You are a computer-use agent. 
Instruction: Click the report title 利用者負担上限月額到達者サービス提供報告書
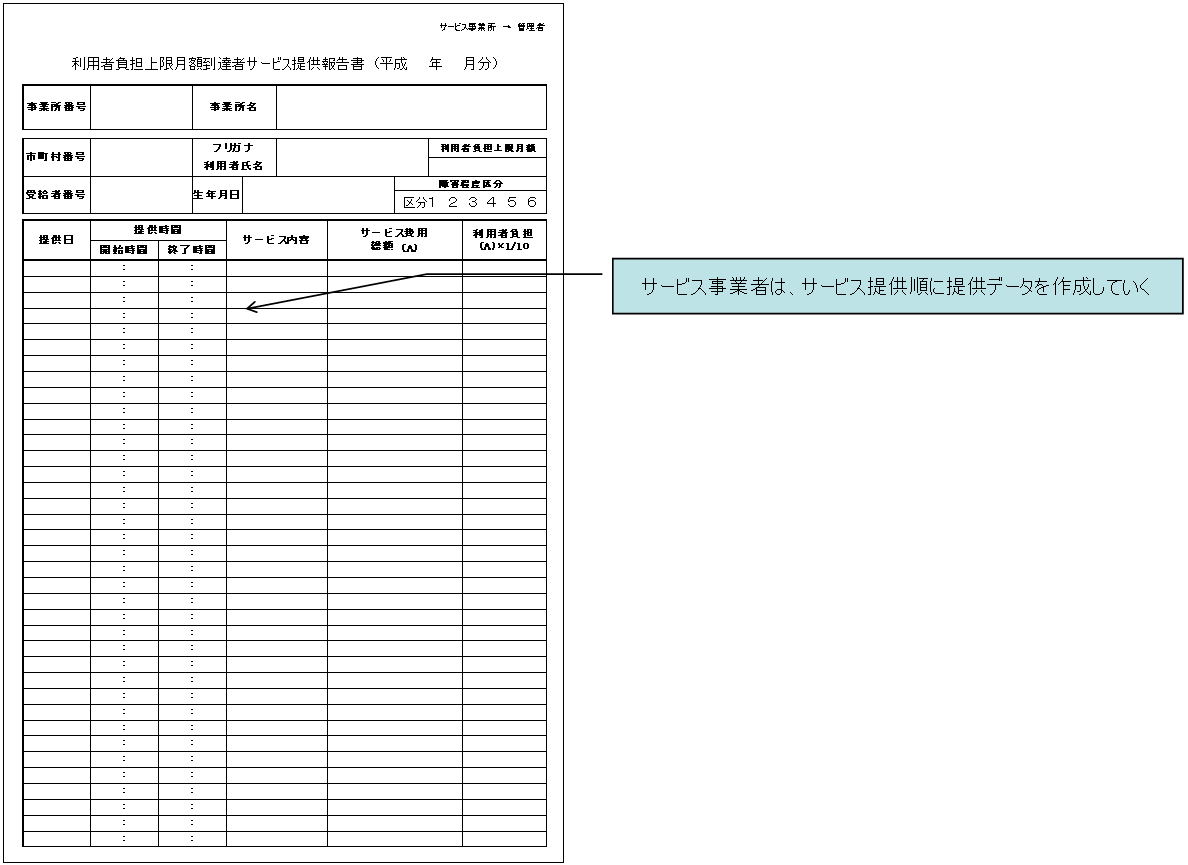(285, 64)
